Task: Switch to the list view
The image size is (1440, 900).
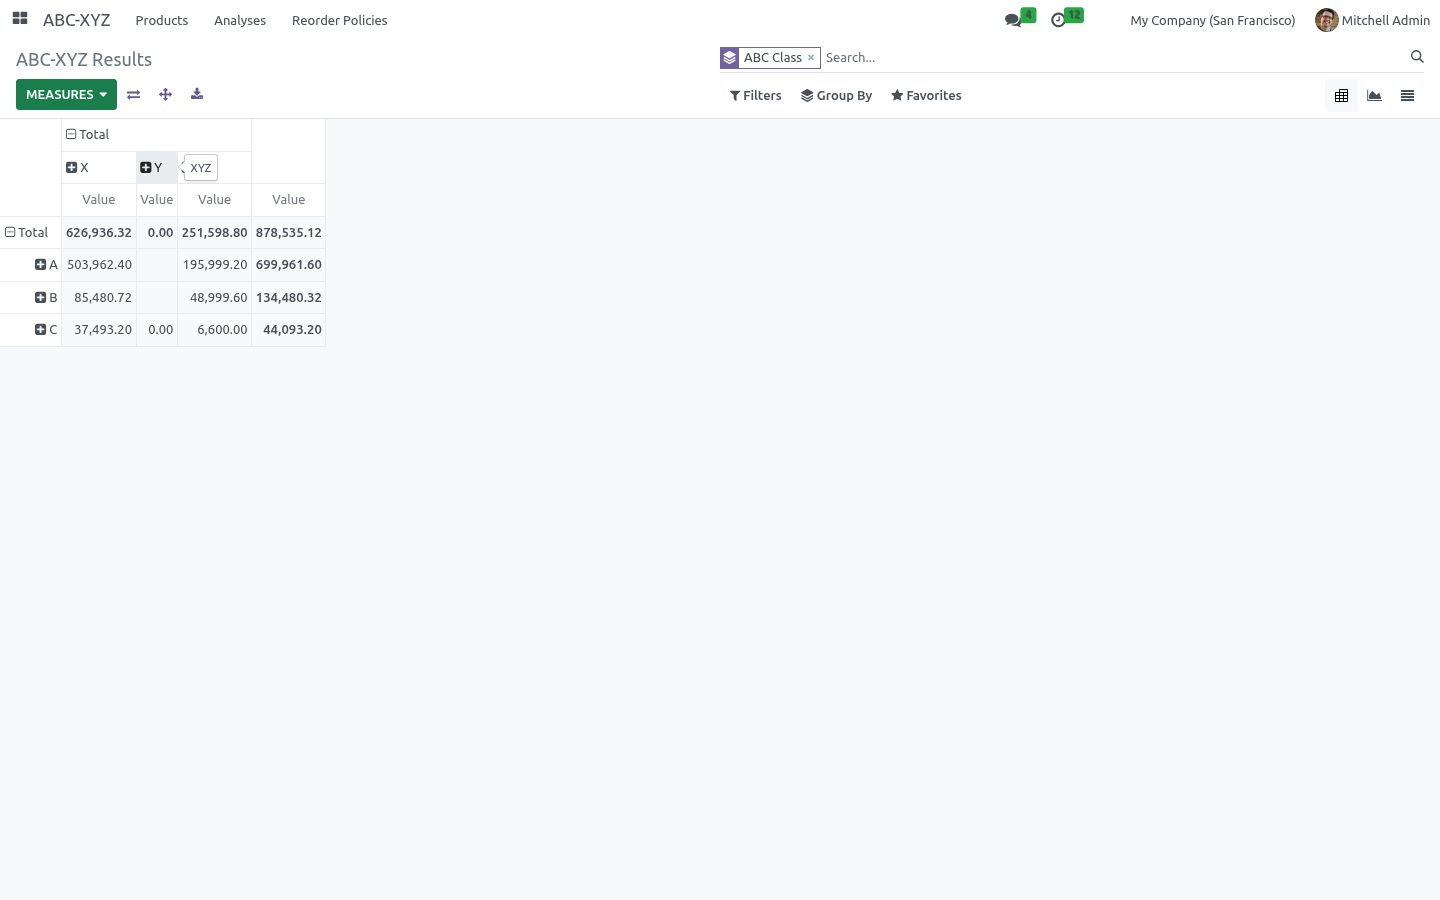Action: click(x=1408, y=96)
